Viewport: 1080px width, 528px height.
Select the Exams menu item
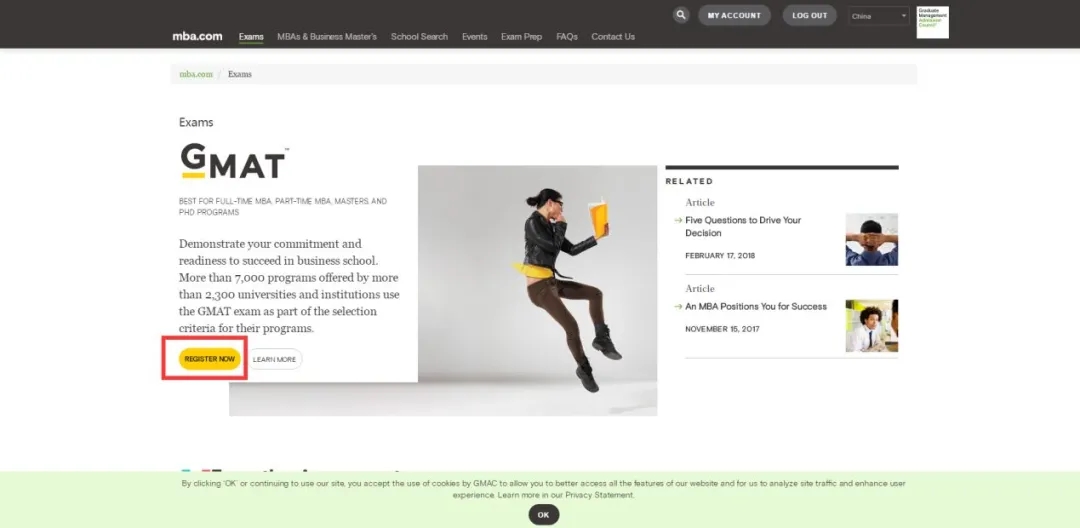tap(251, 36)
